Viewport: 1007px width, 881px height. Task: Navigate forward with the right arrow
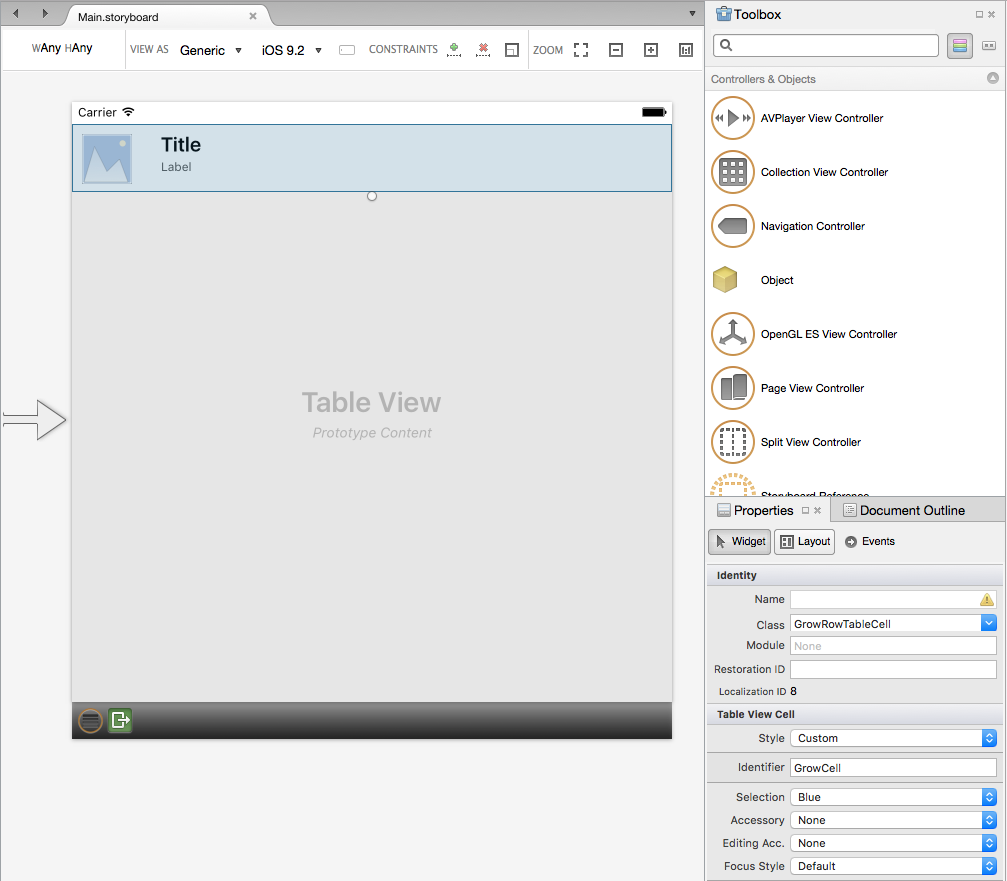coord(45,13)
